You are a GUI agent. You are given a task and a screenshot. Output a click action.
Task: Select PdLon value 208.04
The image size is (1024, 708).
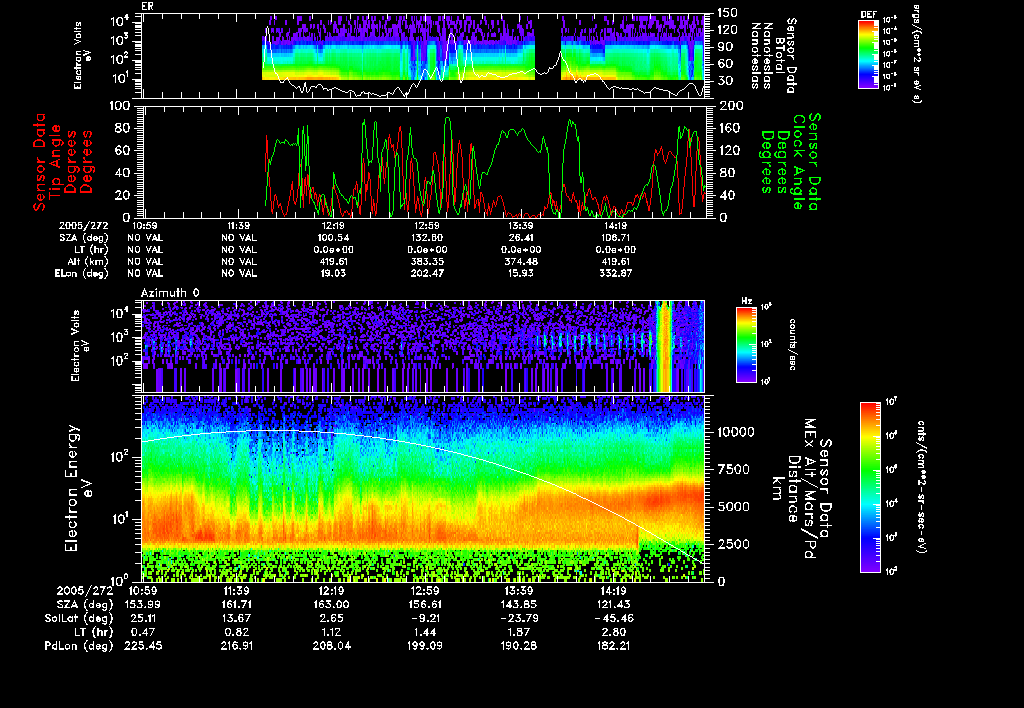[x=331, y=646]
